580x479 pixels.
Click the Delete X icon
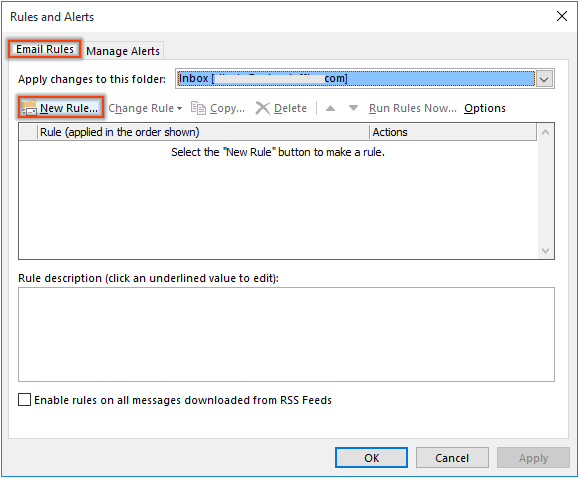[x=263, y=108]
